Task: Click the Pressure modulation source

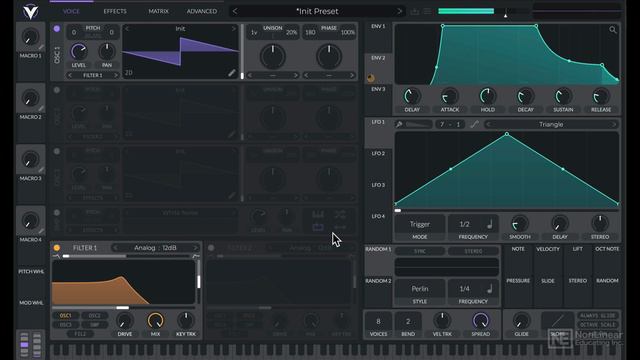Action: point(518,281)
